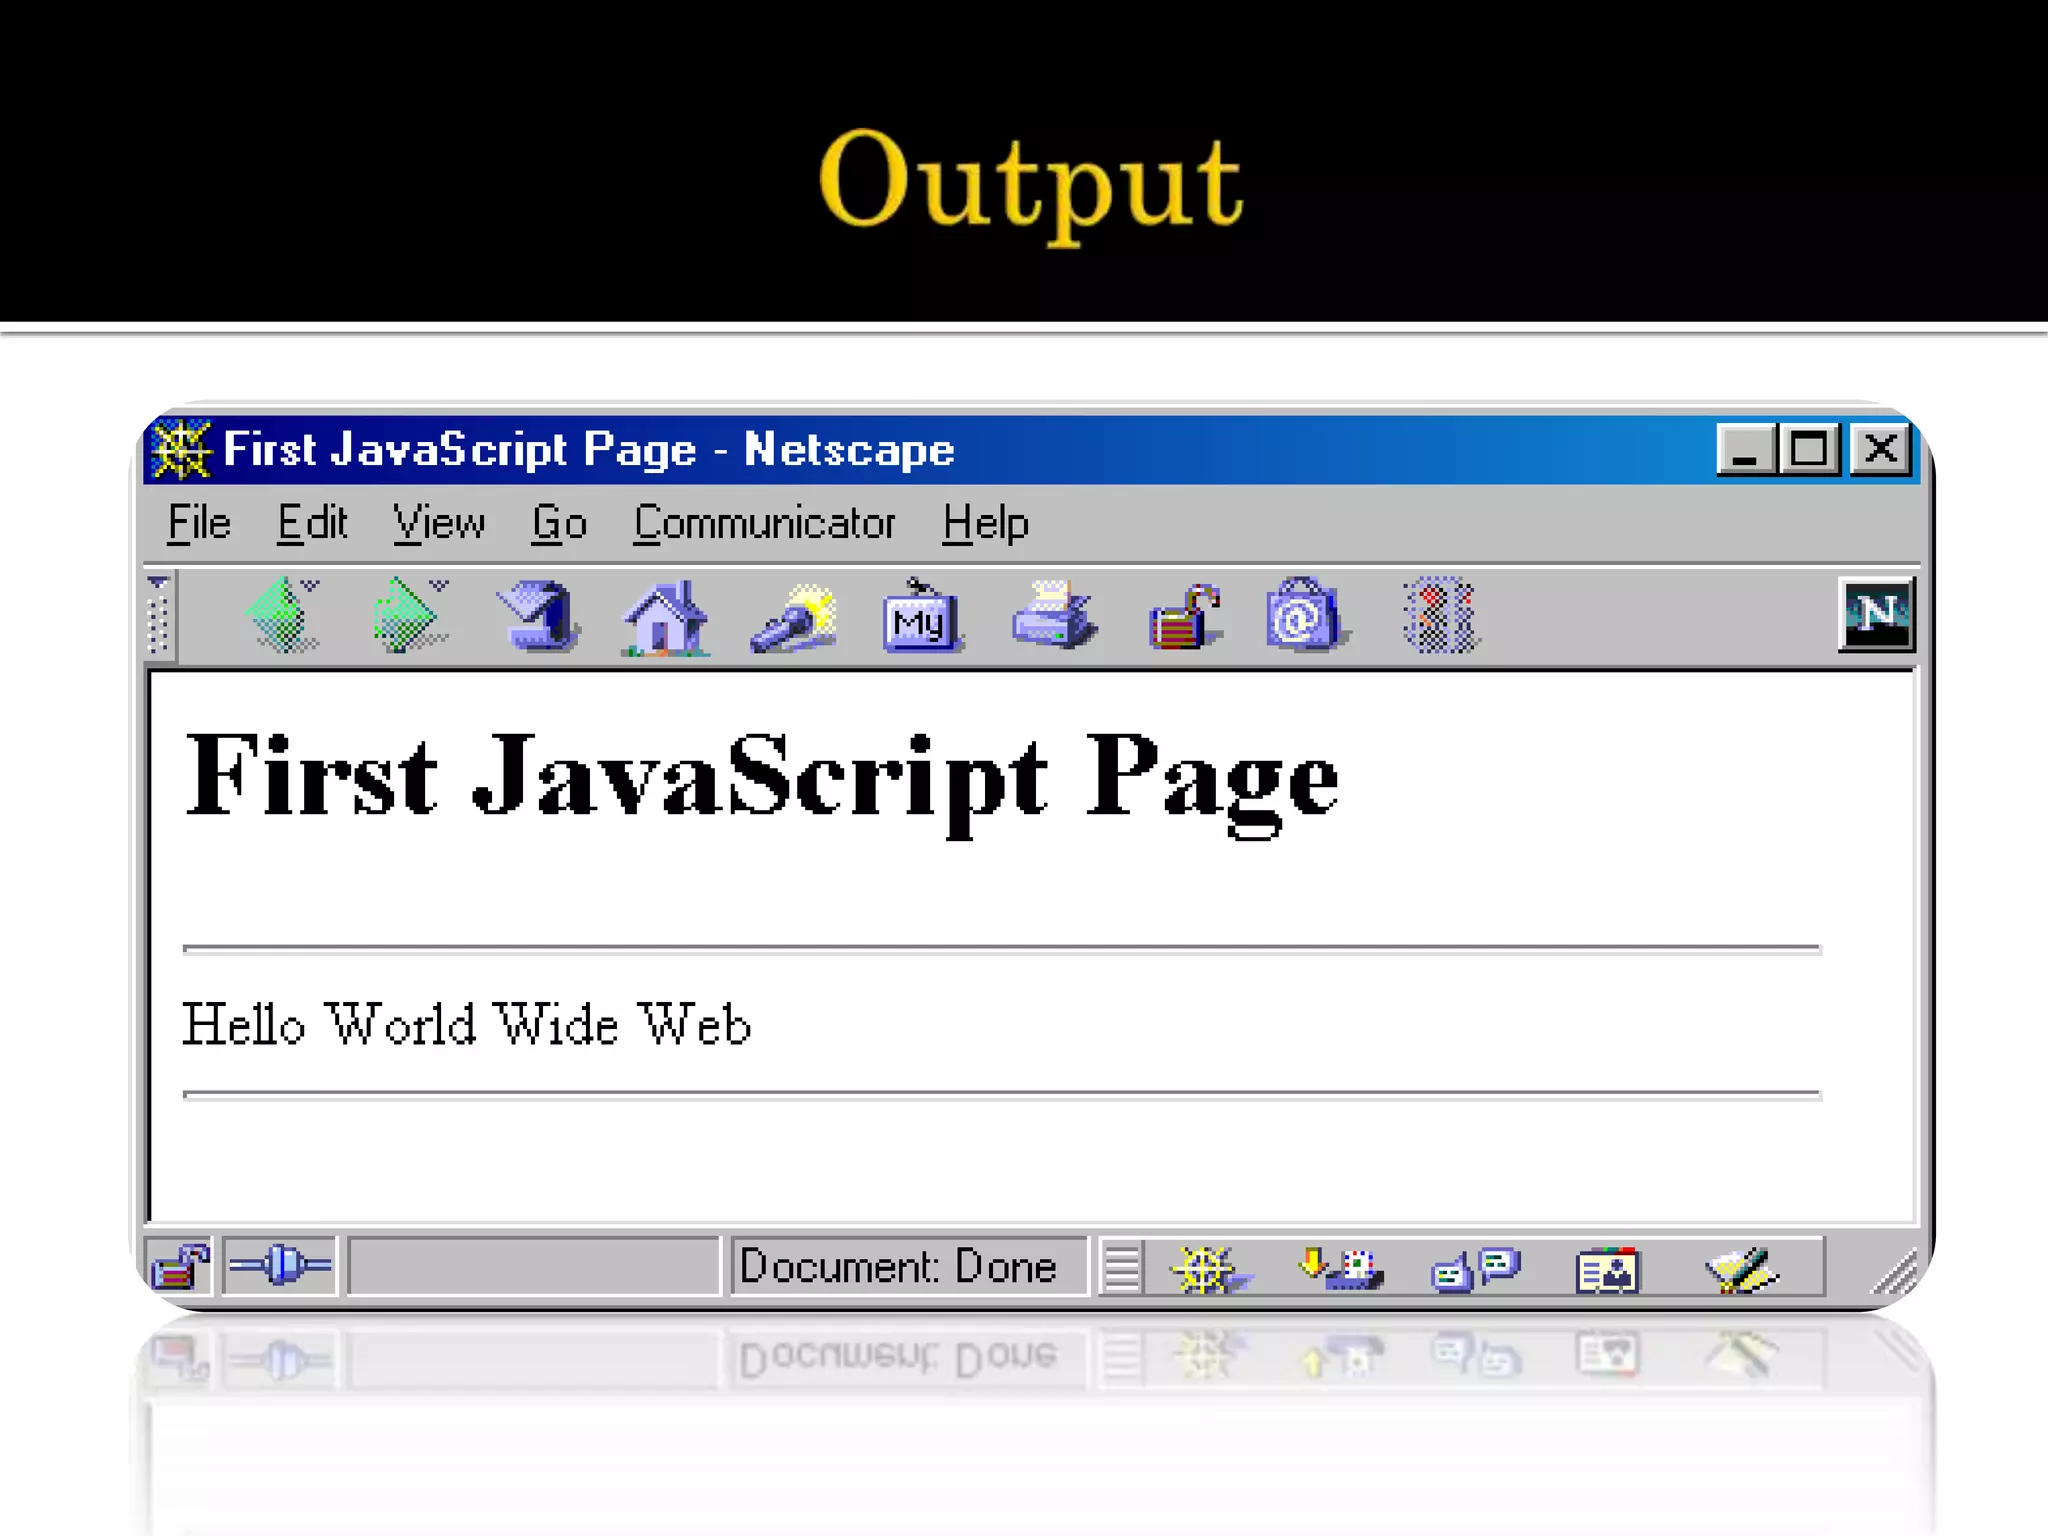Screen dimensions: 2048x1536
Task: Toggle online/offline connection plug icon
Action: tap(280, 1266)
